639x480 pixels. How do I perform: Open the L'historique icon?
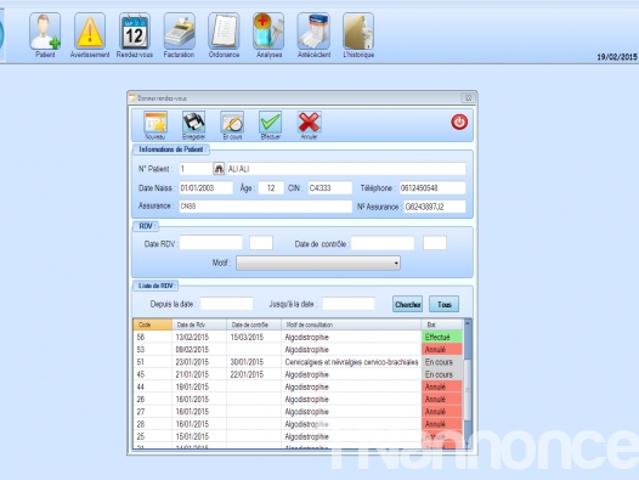[x=358, y=32]
